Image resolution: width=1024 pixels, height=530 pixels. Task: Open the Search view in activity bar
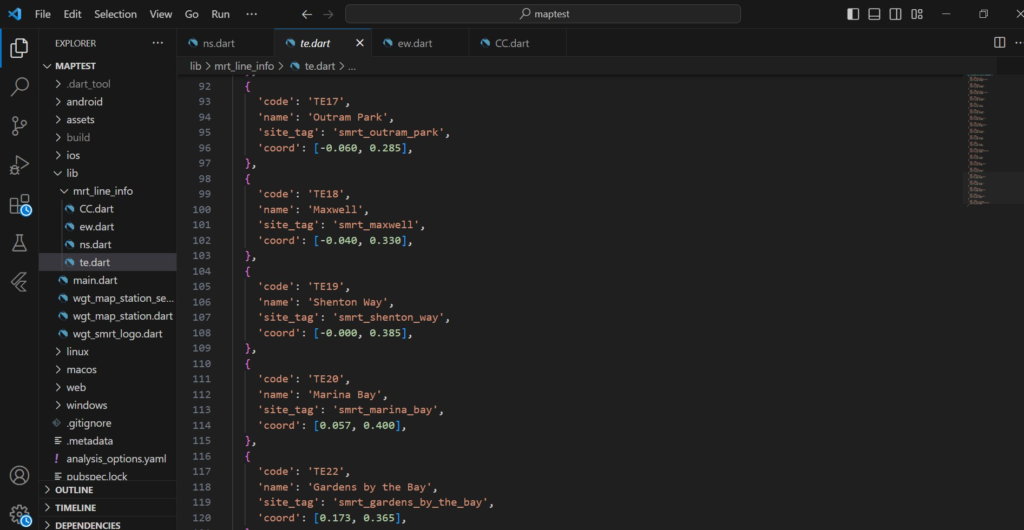point(19,87)
